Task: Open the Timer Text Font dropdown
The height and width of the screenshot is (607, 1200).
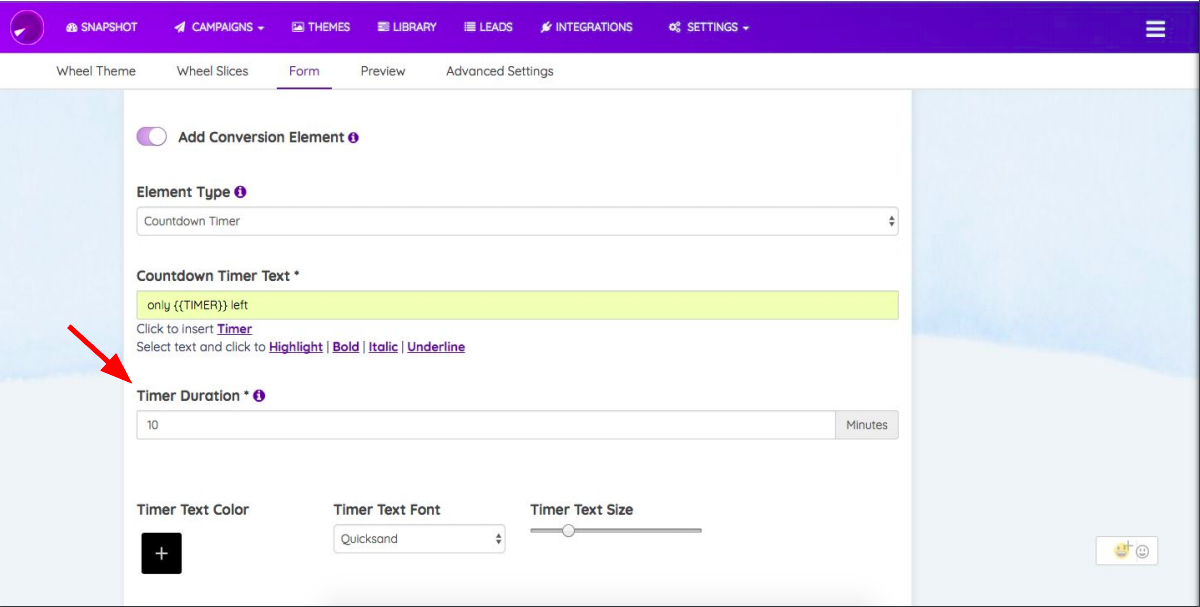Action: pyautogui.click(x=419, y=539)
